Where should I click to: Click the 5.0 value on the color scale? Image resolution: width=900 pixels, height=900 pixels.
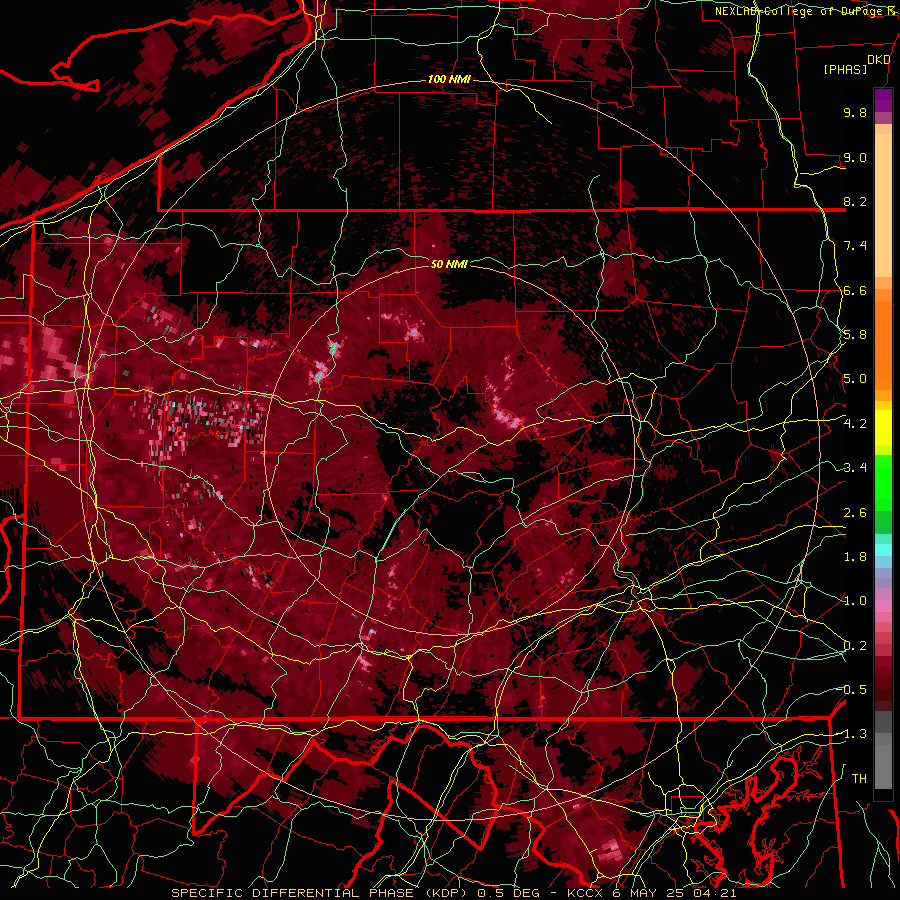(855, 379)
